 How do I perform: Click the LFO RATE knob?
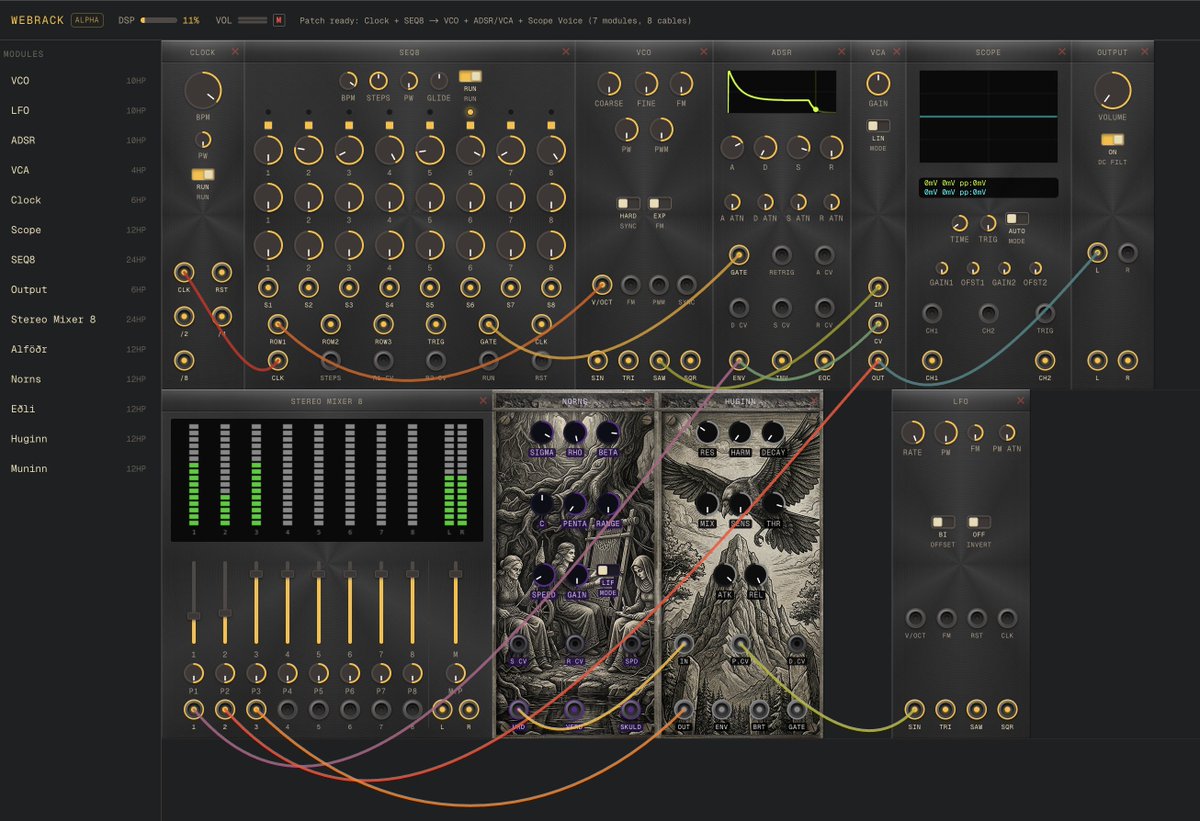[913, 433]
